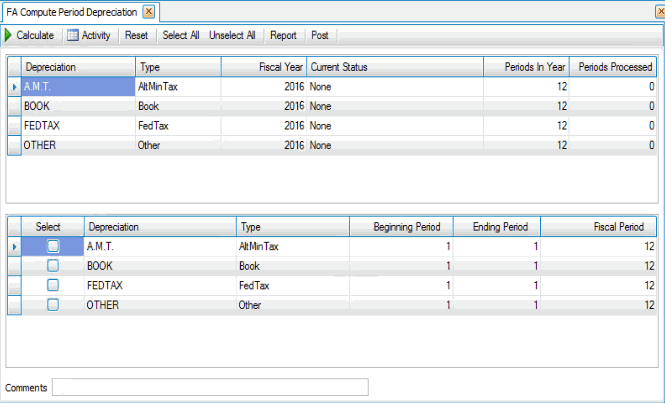The image size is (665, 403).
Task: Click the Reset toolbar button
Action: tap(136, 35)
